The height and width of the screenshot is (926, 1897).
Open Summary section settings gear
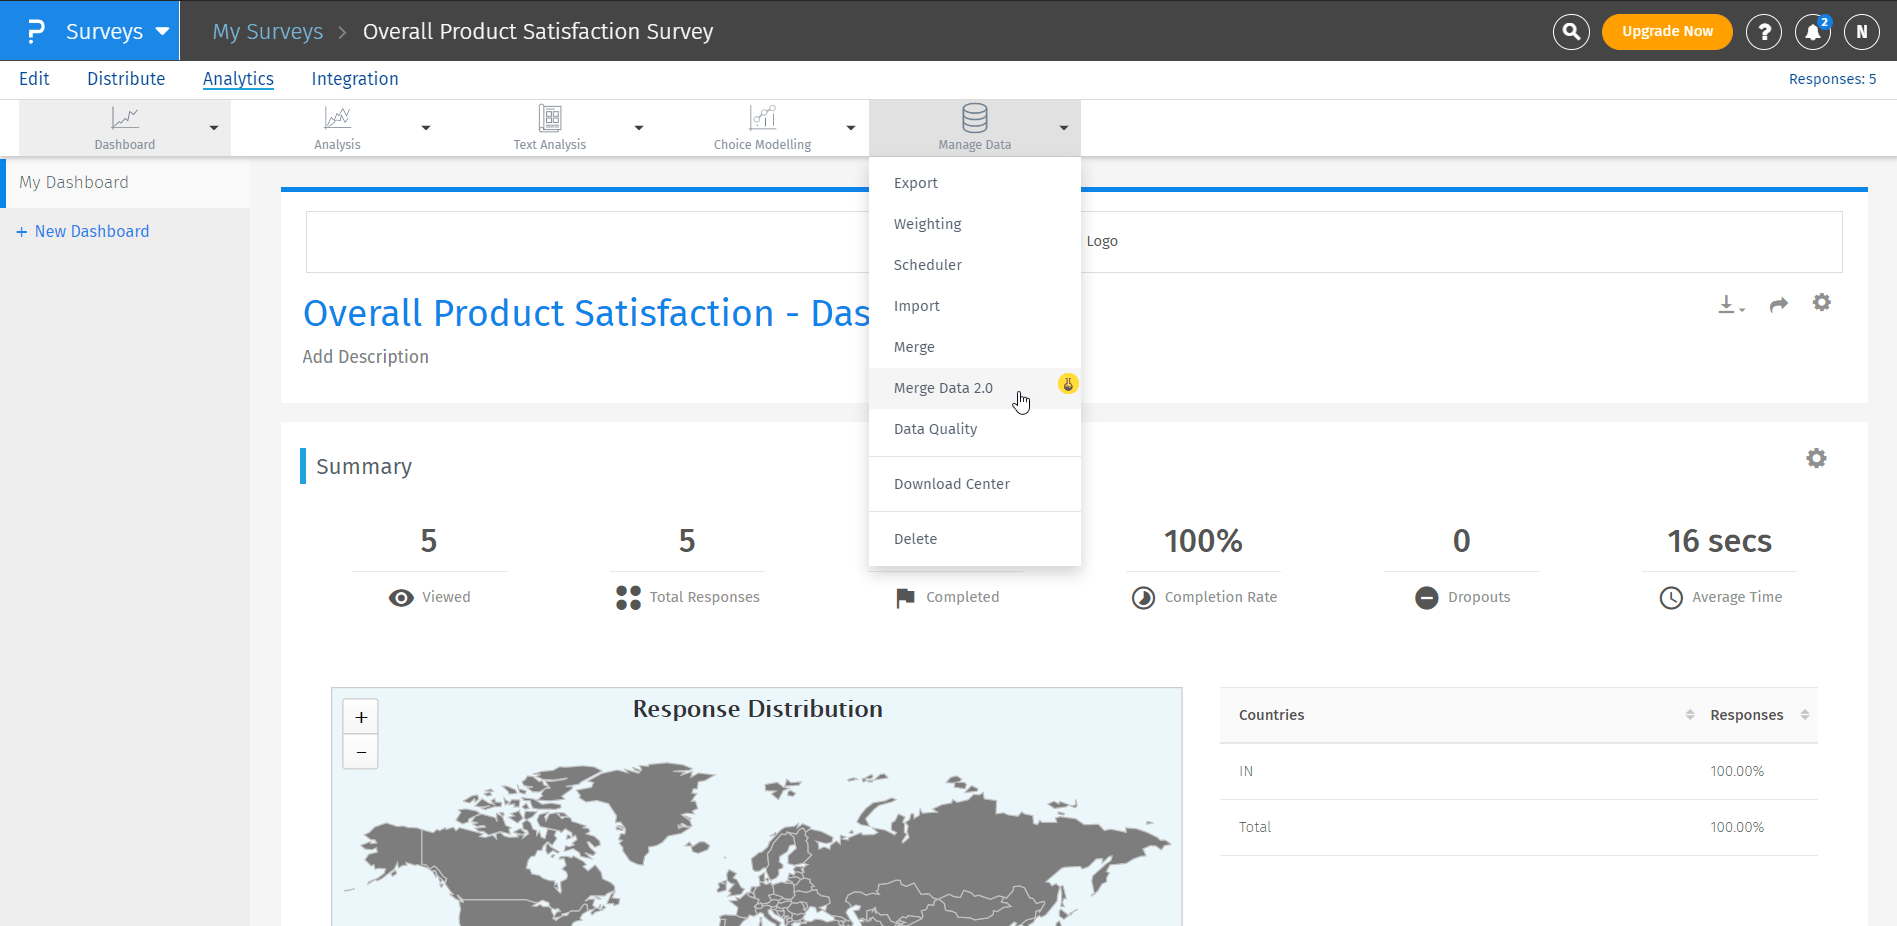click(1816, 458)
